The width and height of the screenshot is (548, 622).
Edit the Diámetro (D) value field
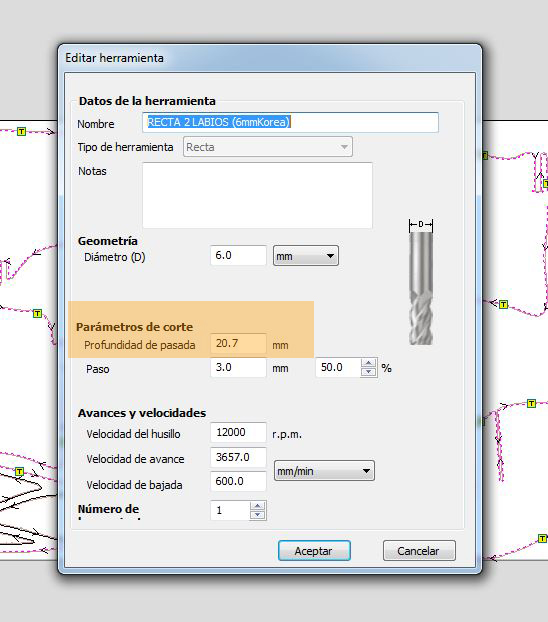pyautogui.click(x=238, y=255)
